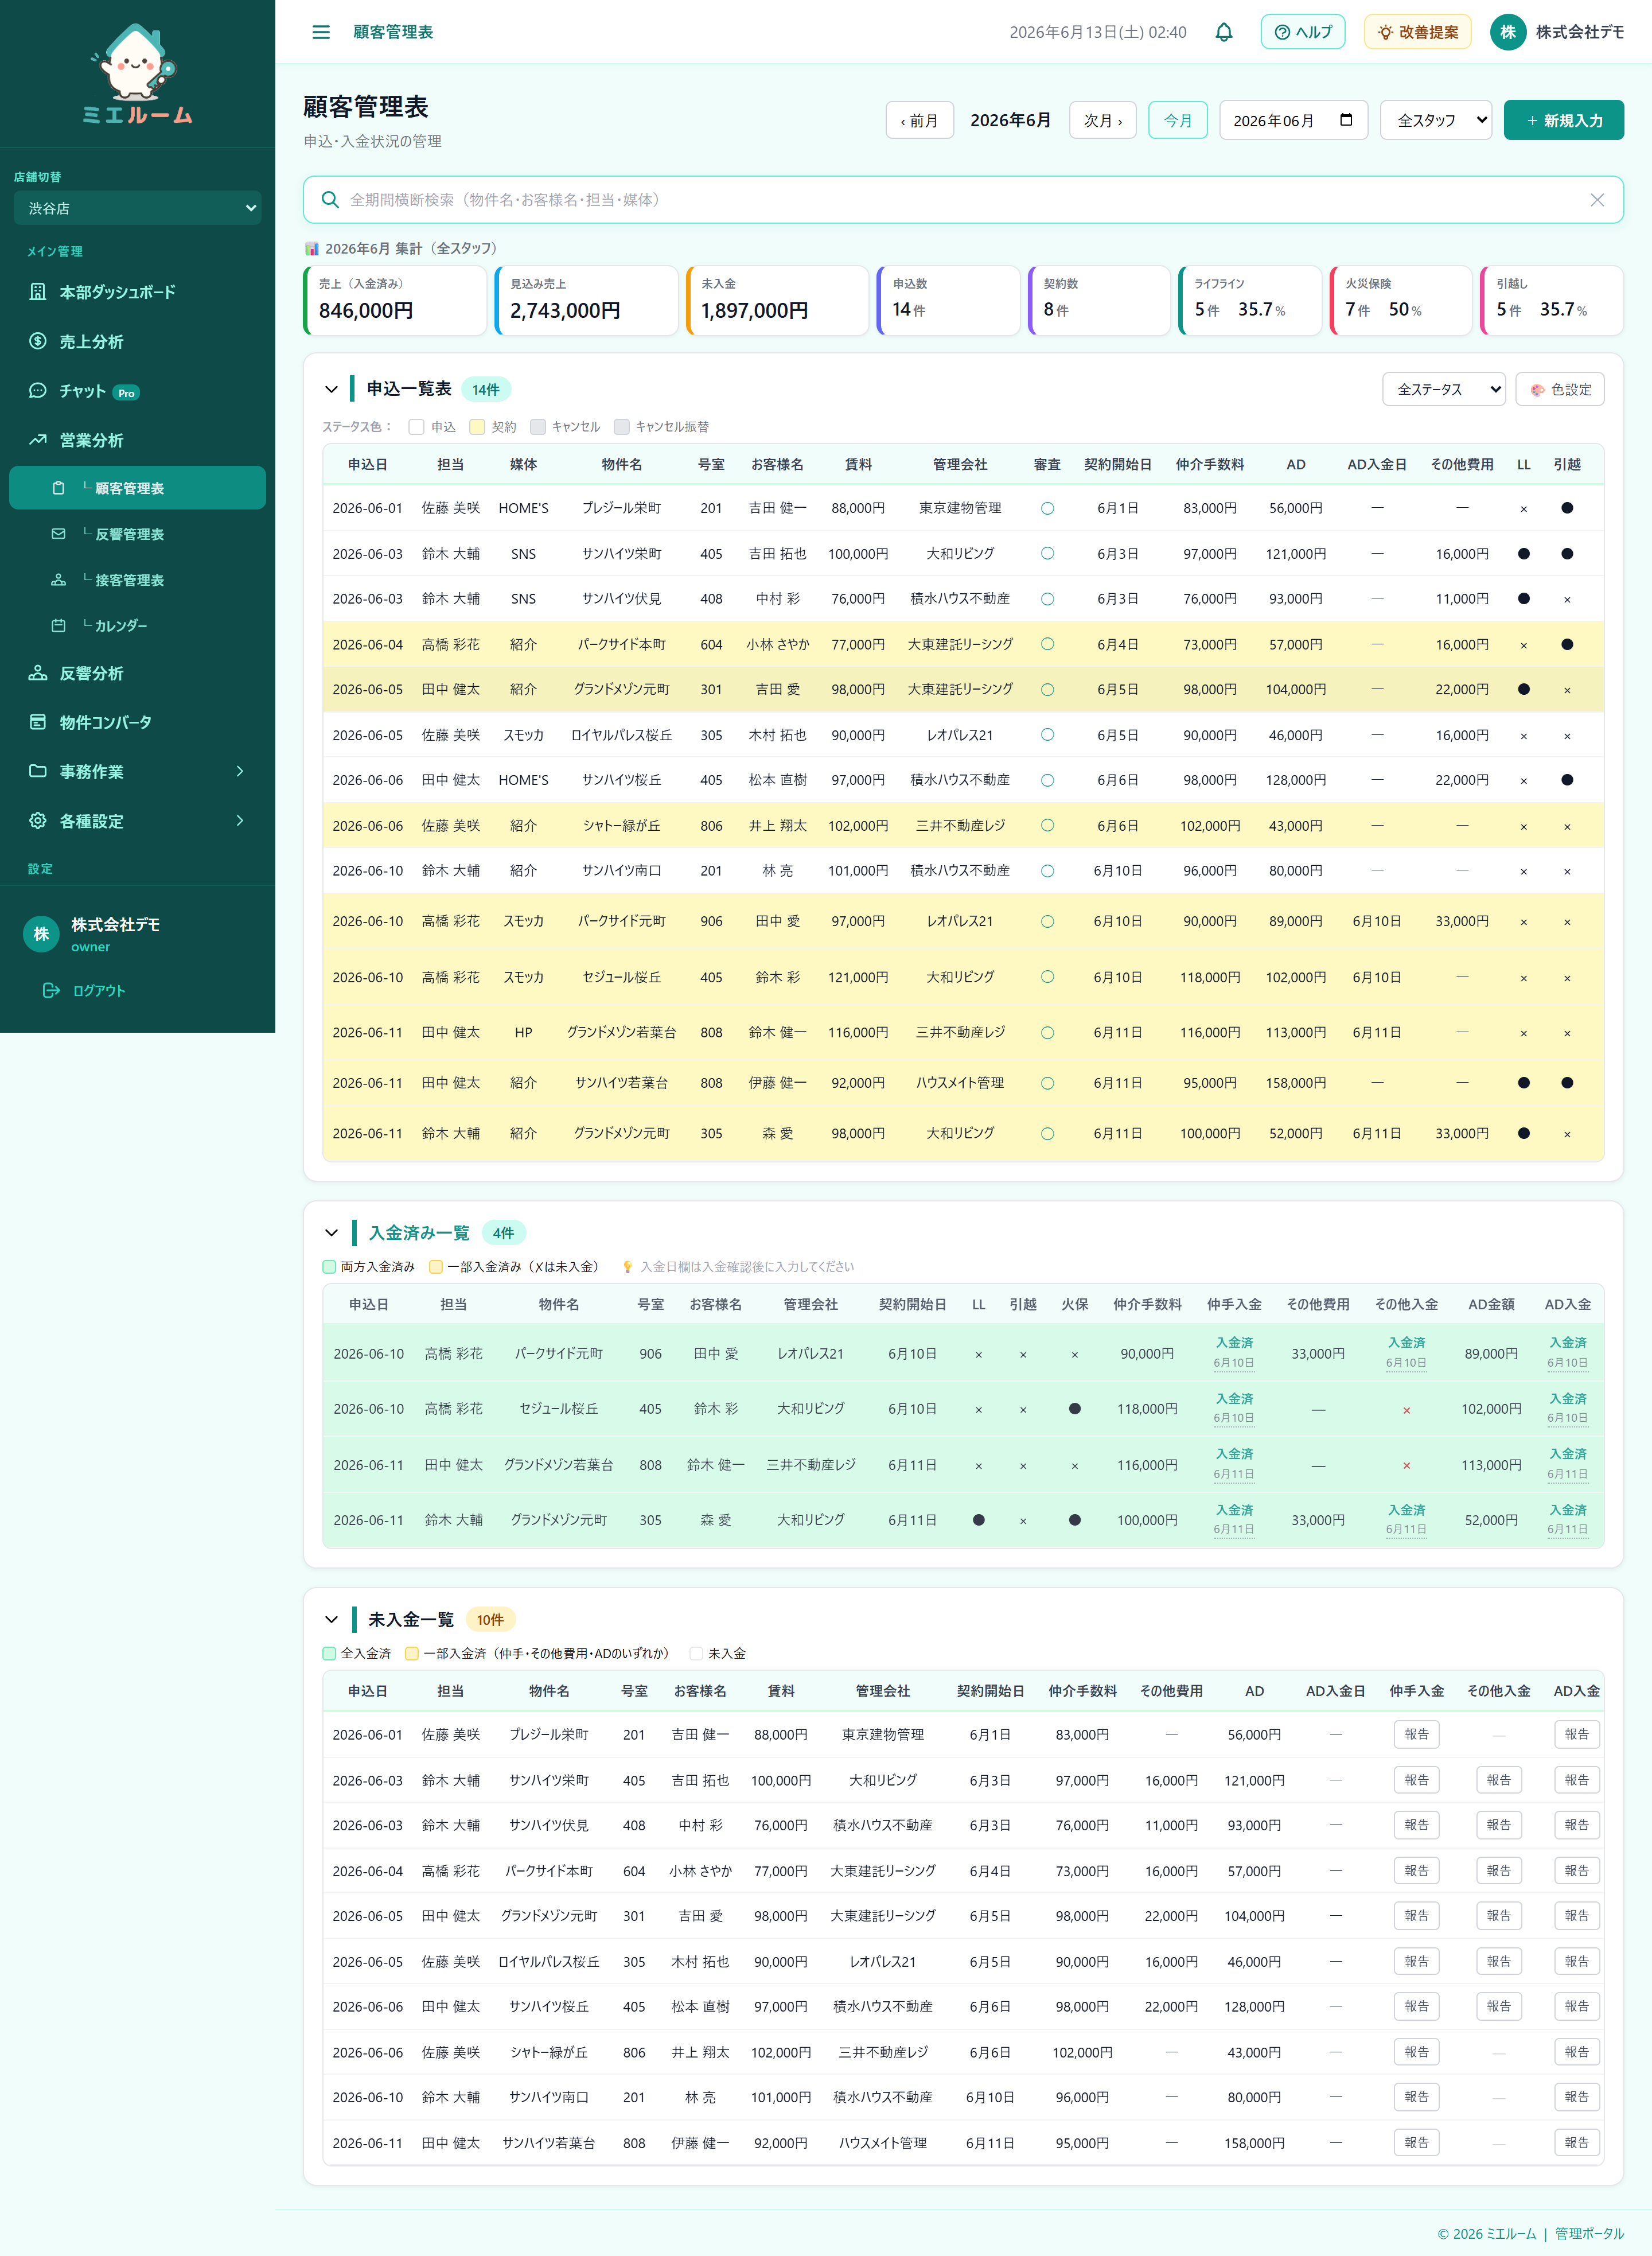Click the ログアウト icon
The width and height of the screenshot is (1652, 2256).
click(x=51, y=990)
